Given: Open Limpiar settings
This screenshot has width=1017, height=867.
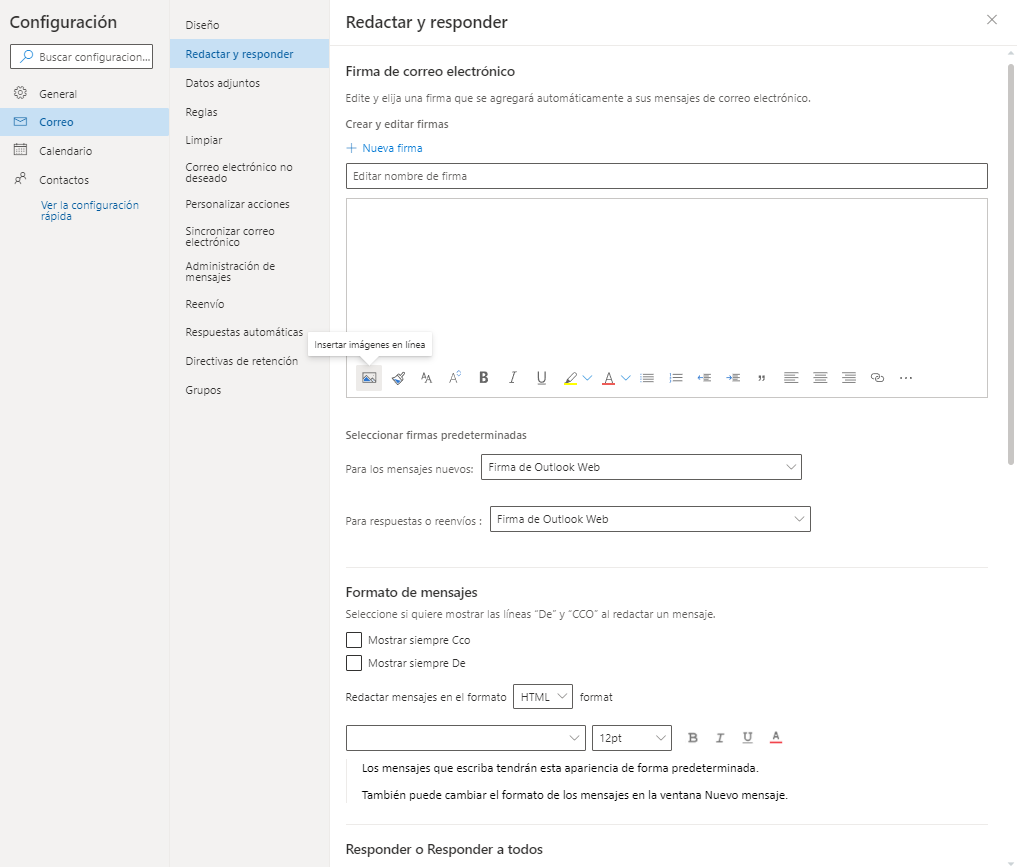Looking at the screenshot, I should coord(249,140).
